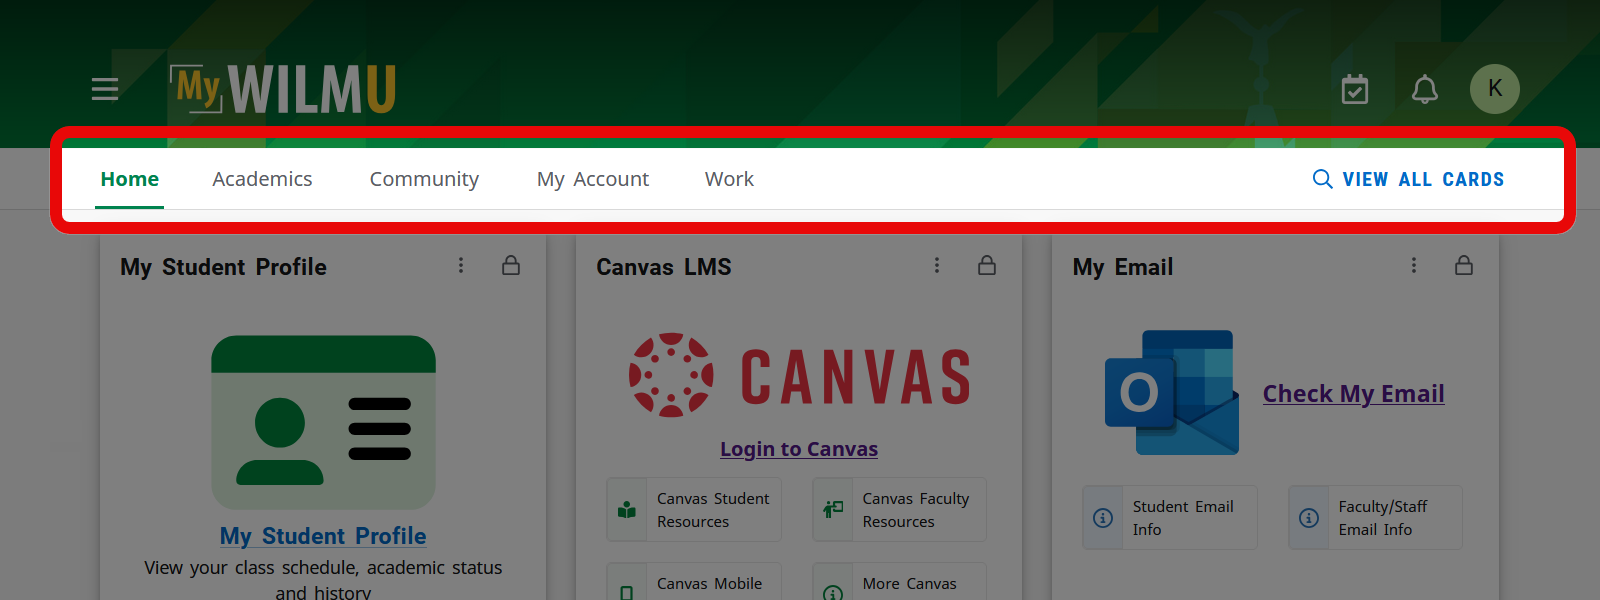
Task: Click View All Cards search button
Action: tap(1408, 179)
